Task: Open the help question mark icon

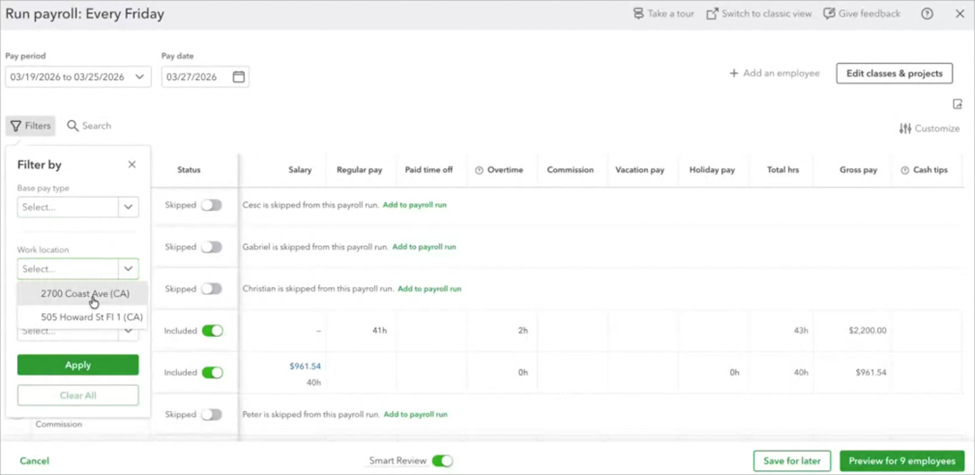Action: 927,14
